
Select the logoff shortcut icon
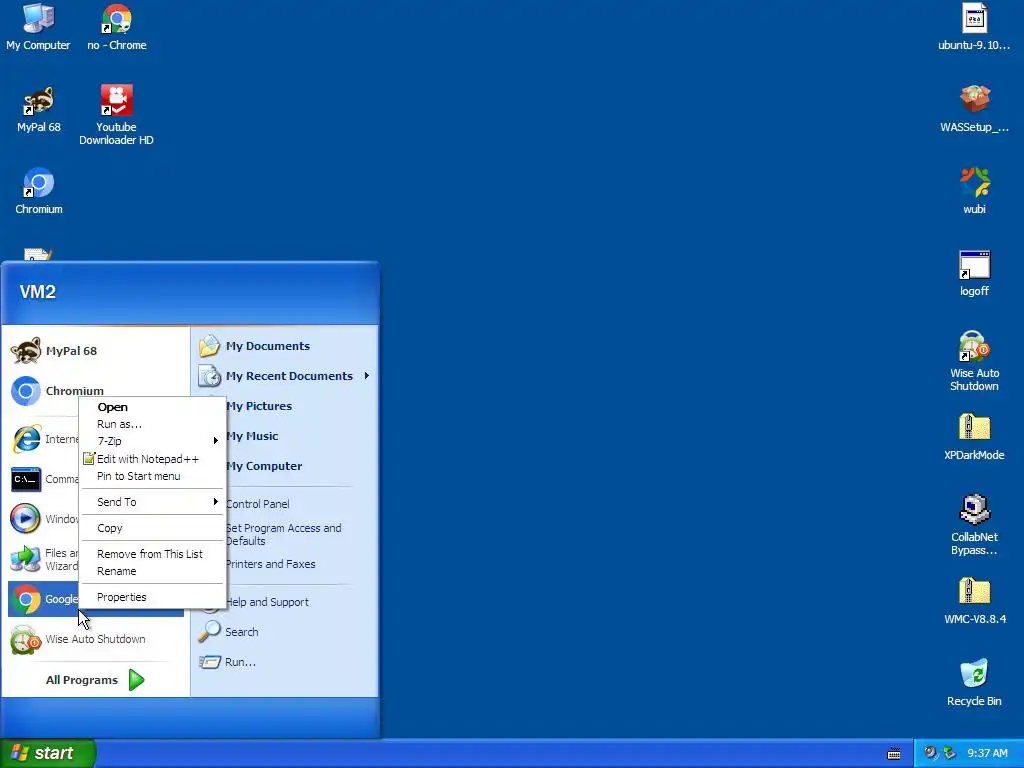click(974, 273)
